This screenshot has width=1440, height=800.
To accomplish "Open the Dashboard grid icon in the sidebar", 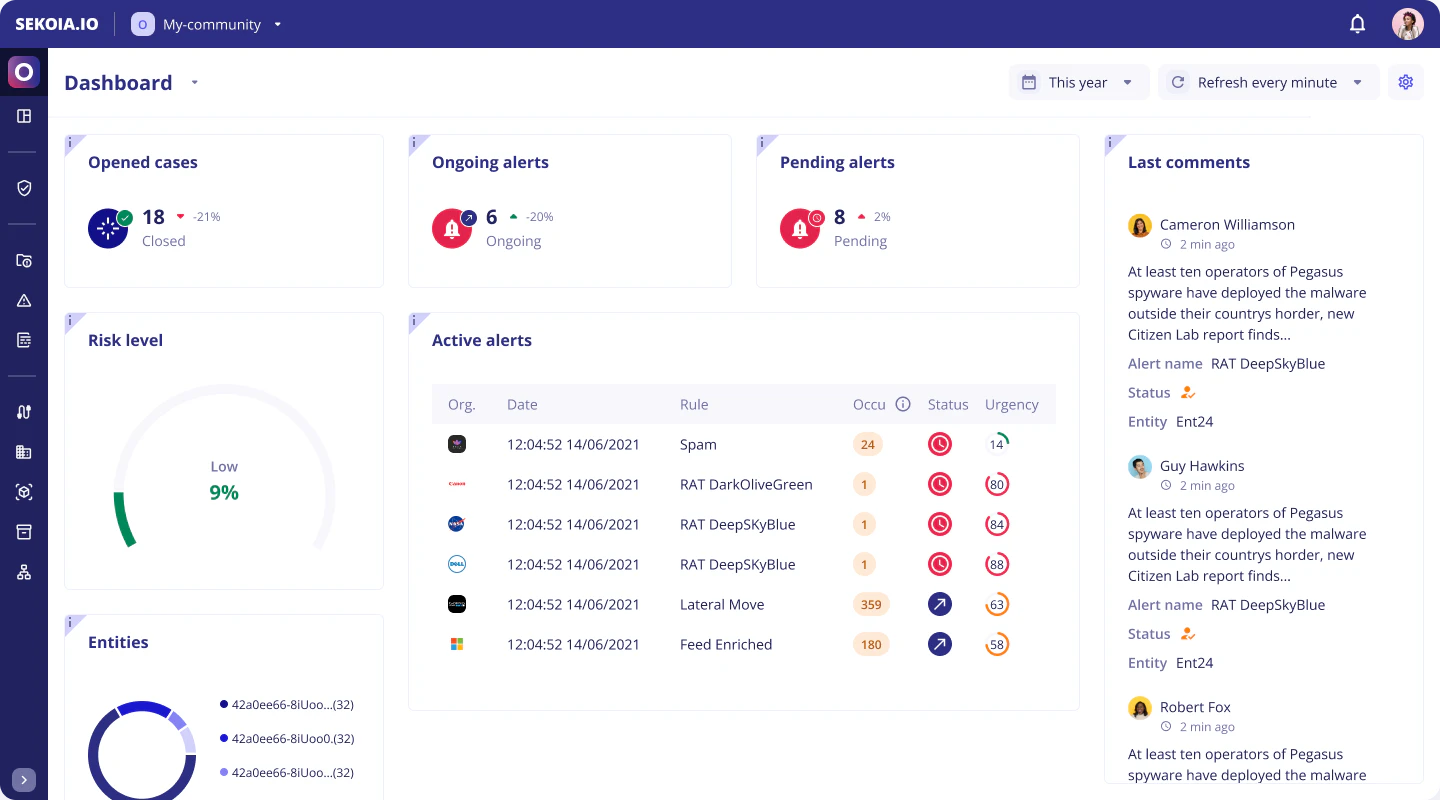I will tap(22, 115).
